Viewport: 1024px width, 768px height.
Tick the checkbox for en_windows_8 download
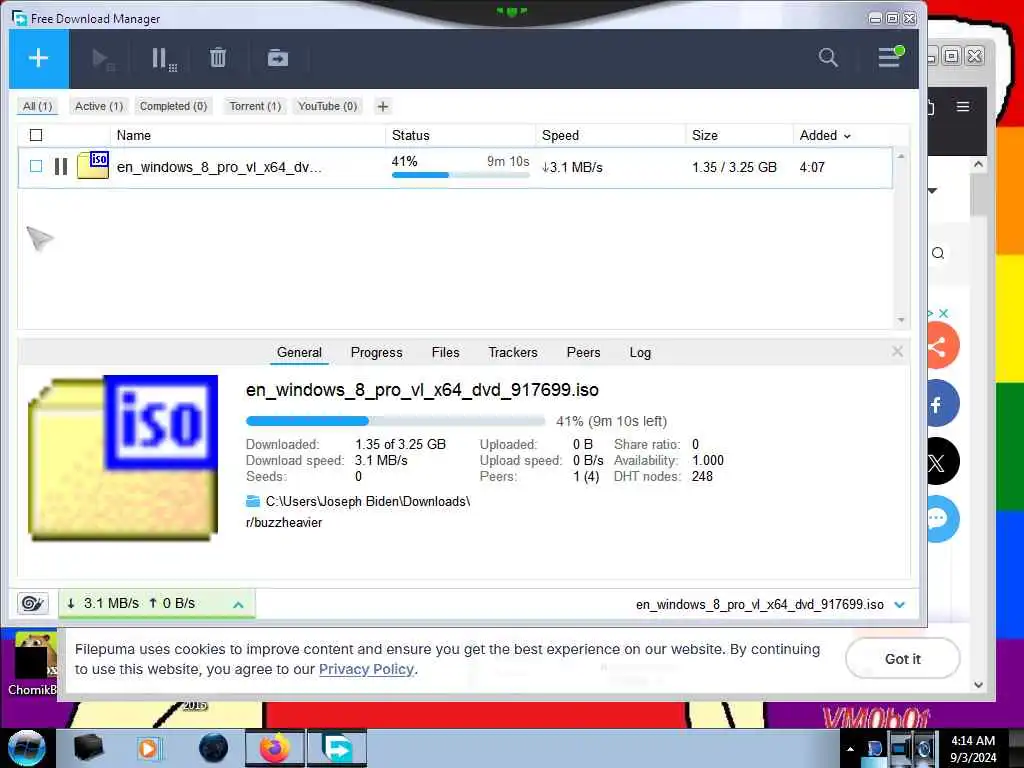[36, 167]
